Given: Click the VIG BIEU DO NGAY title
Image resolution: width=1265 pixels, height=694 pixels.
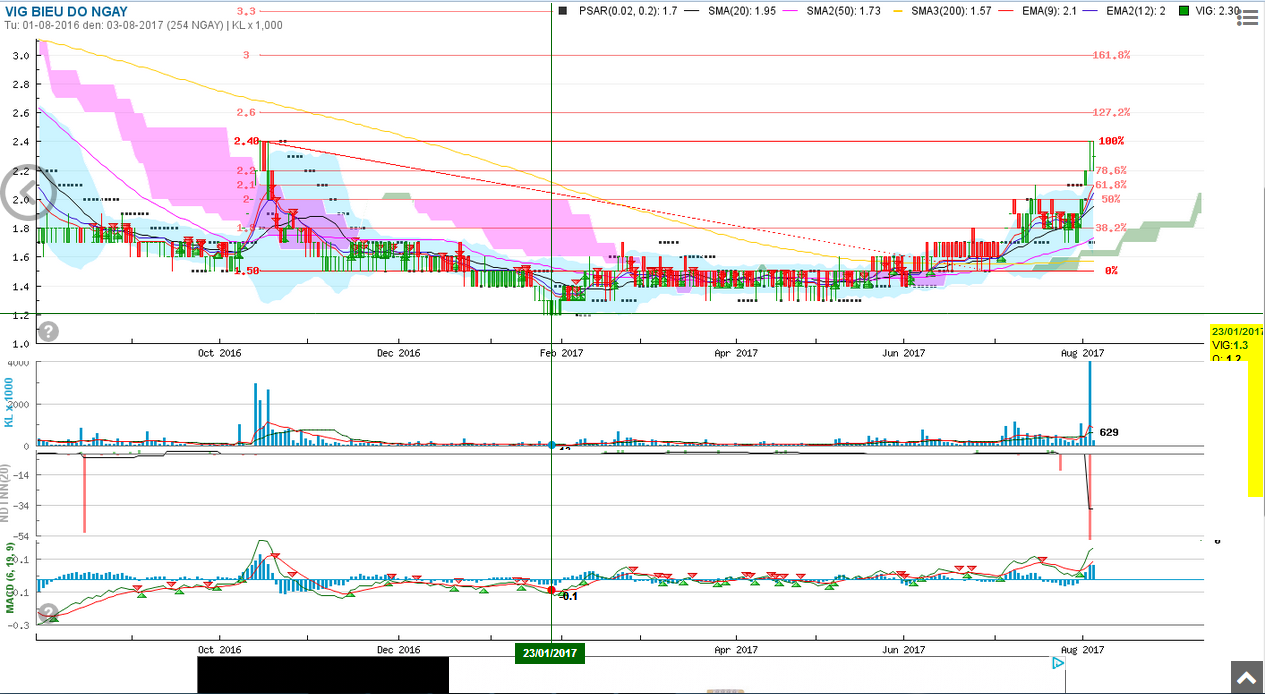Looking at the screenshot, I should click(66, 11).
